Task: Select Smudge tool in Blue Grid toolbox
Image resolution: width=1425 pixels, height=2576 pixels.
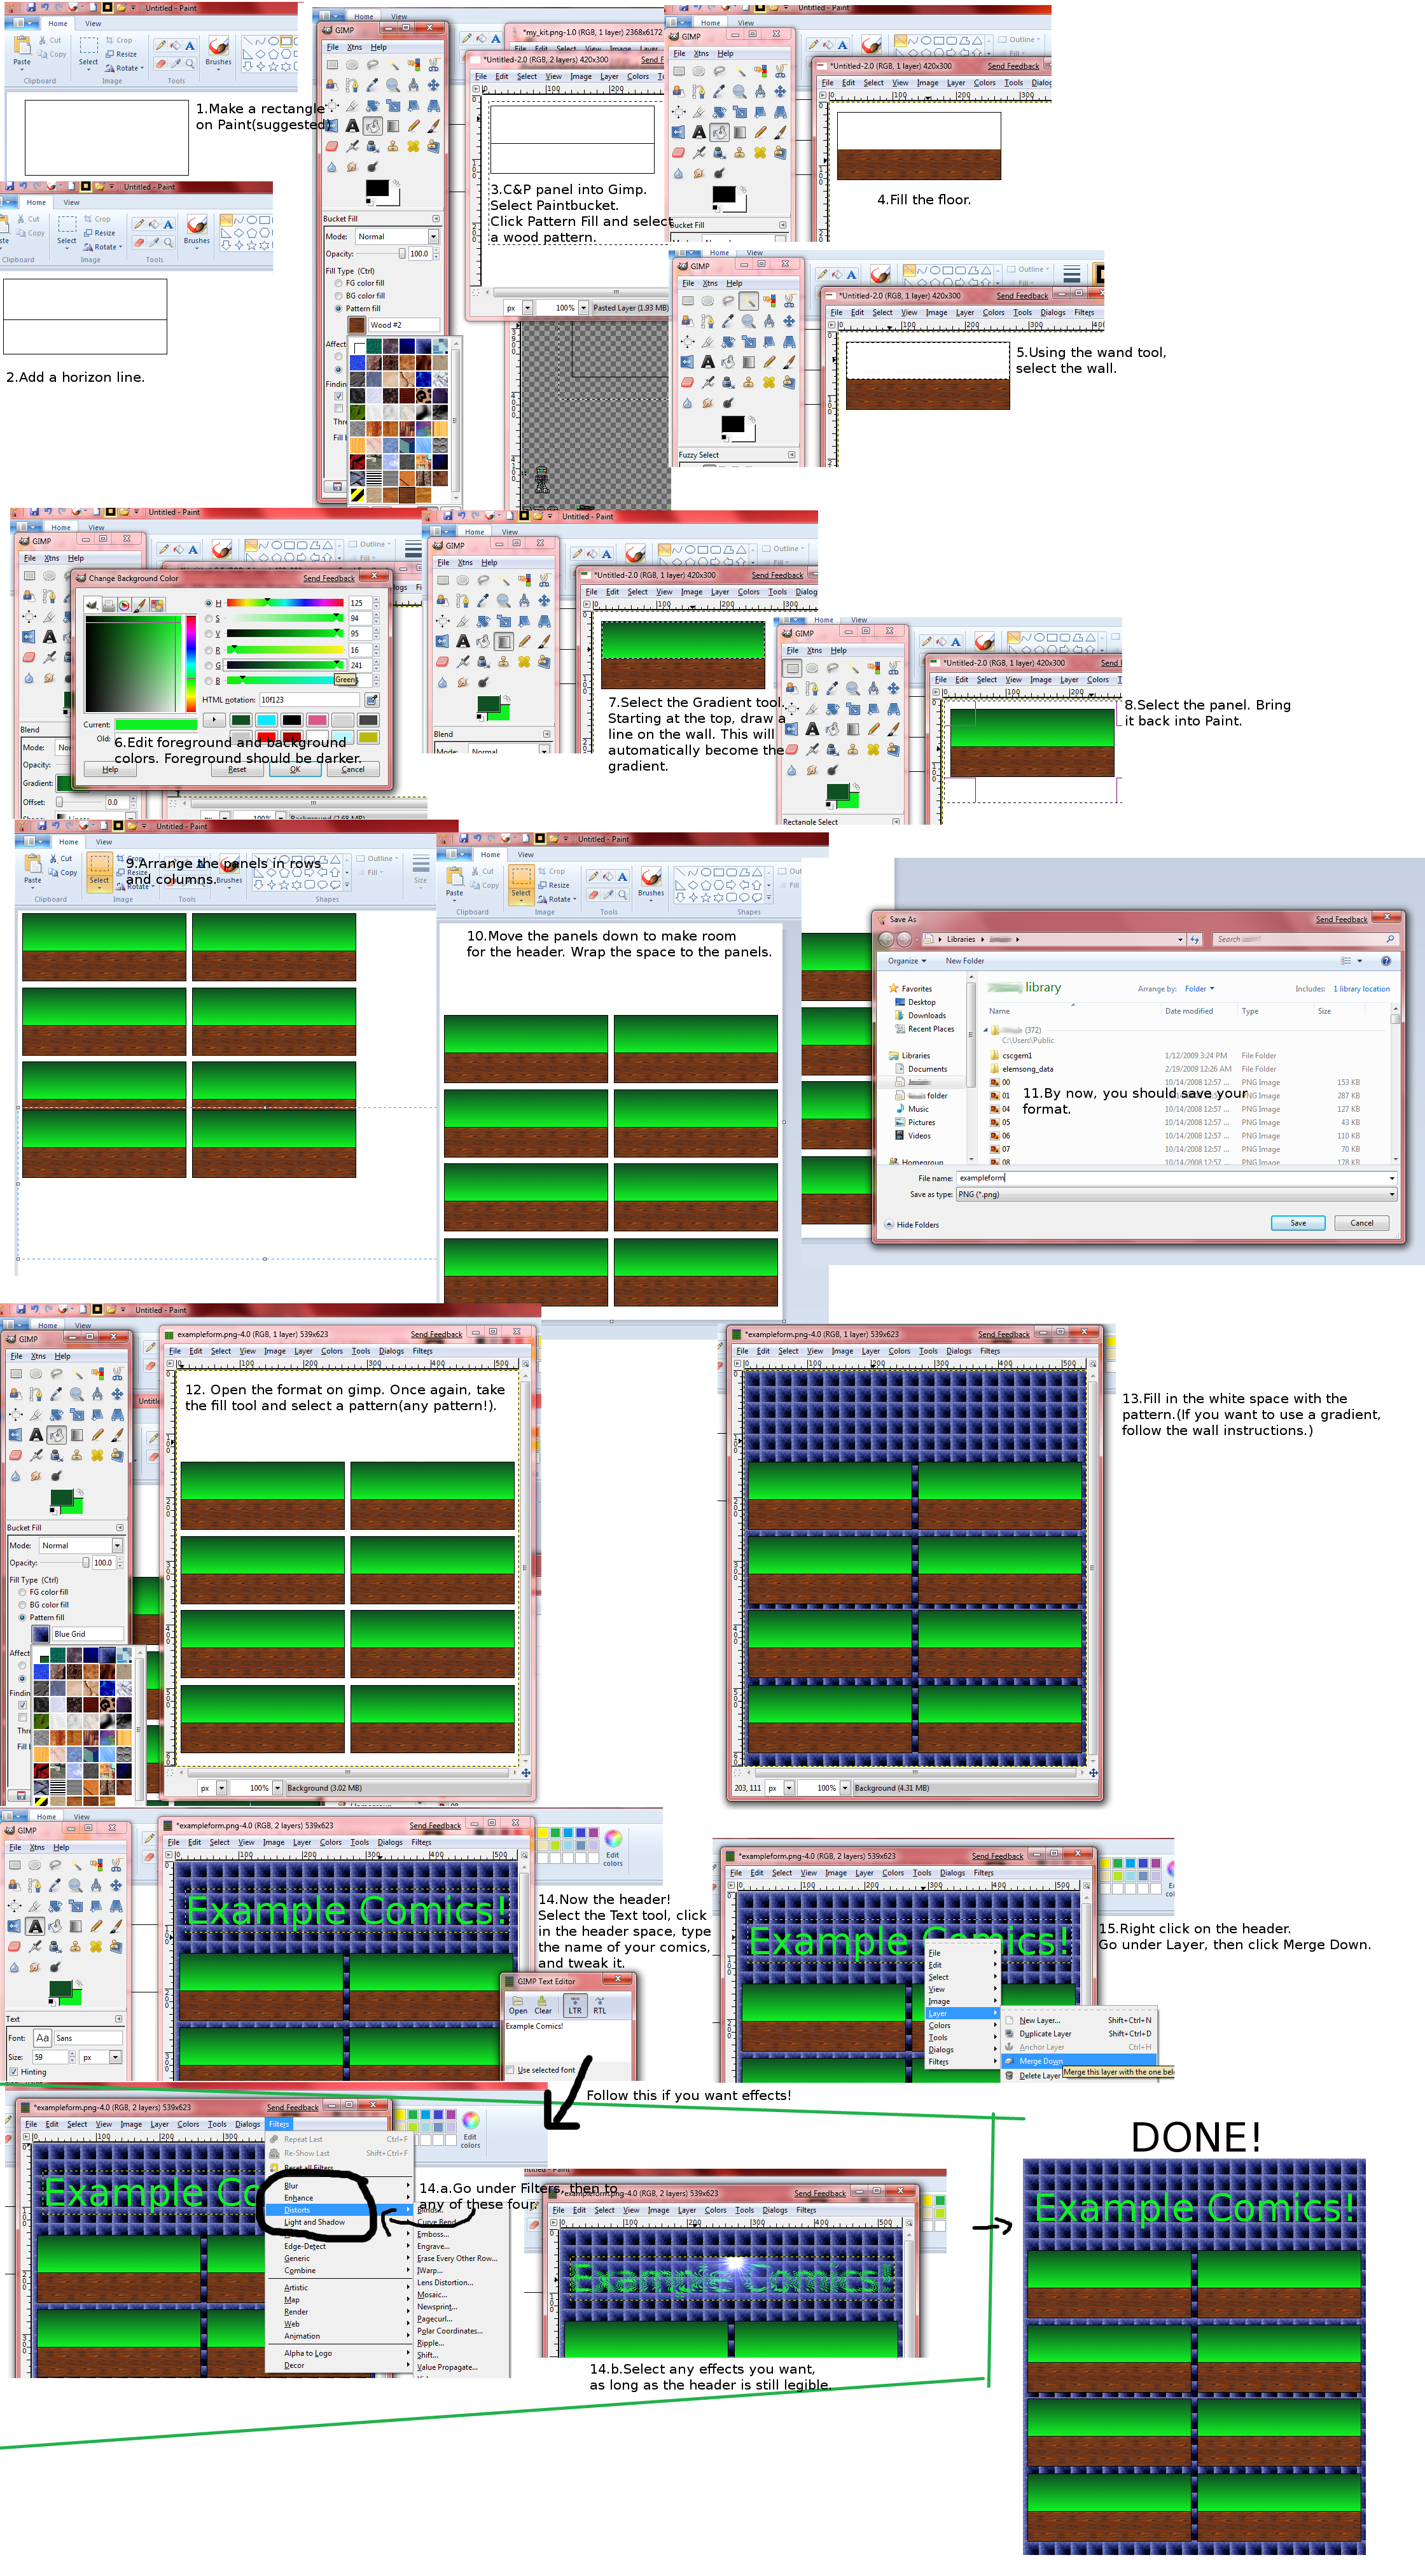Action: (x=36, y=1476)
